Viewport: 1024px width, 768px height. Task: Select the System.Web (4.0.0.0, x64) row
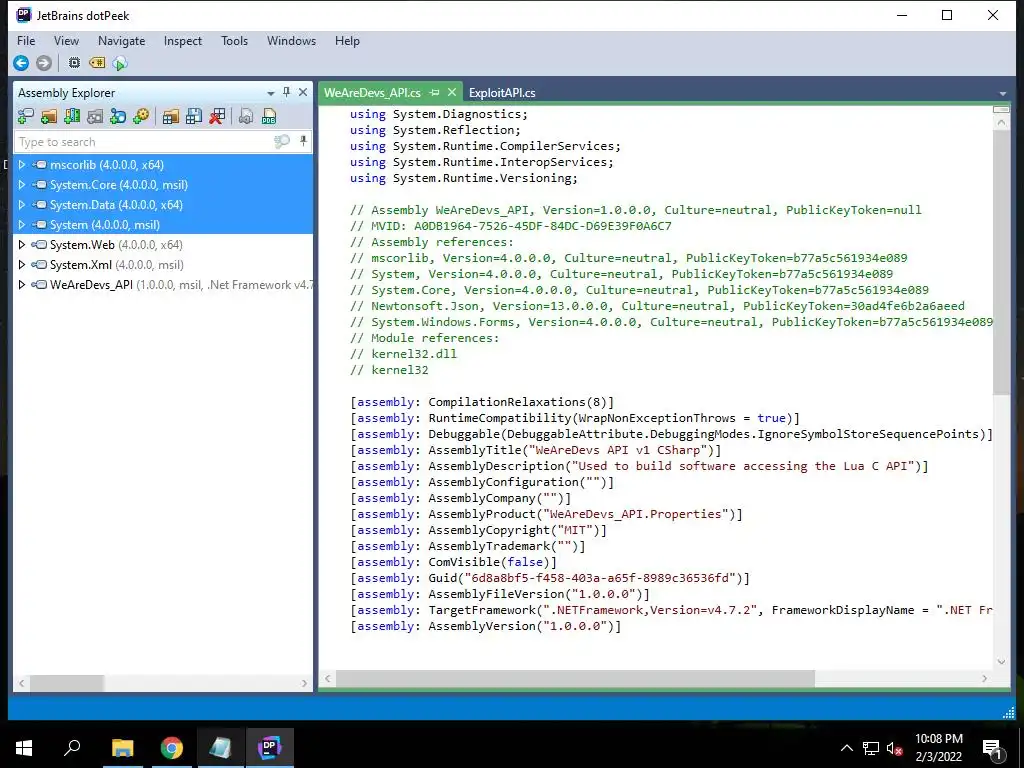(163, 244)
